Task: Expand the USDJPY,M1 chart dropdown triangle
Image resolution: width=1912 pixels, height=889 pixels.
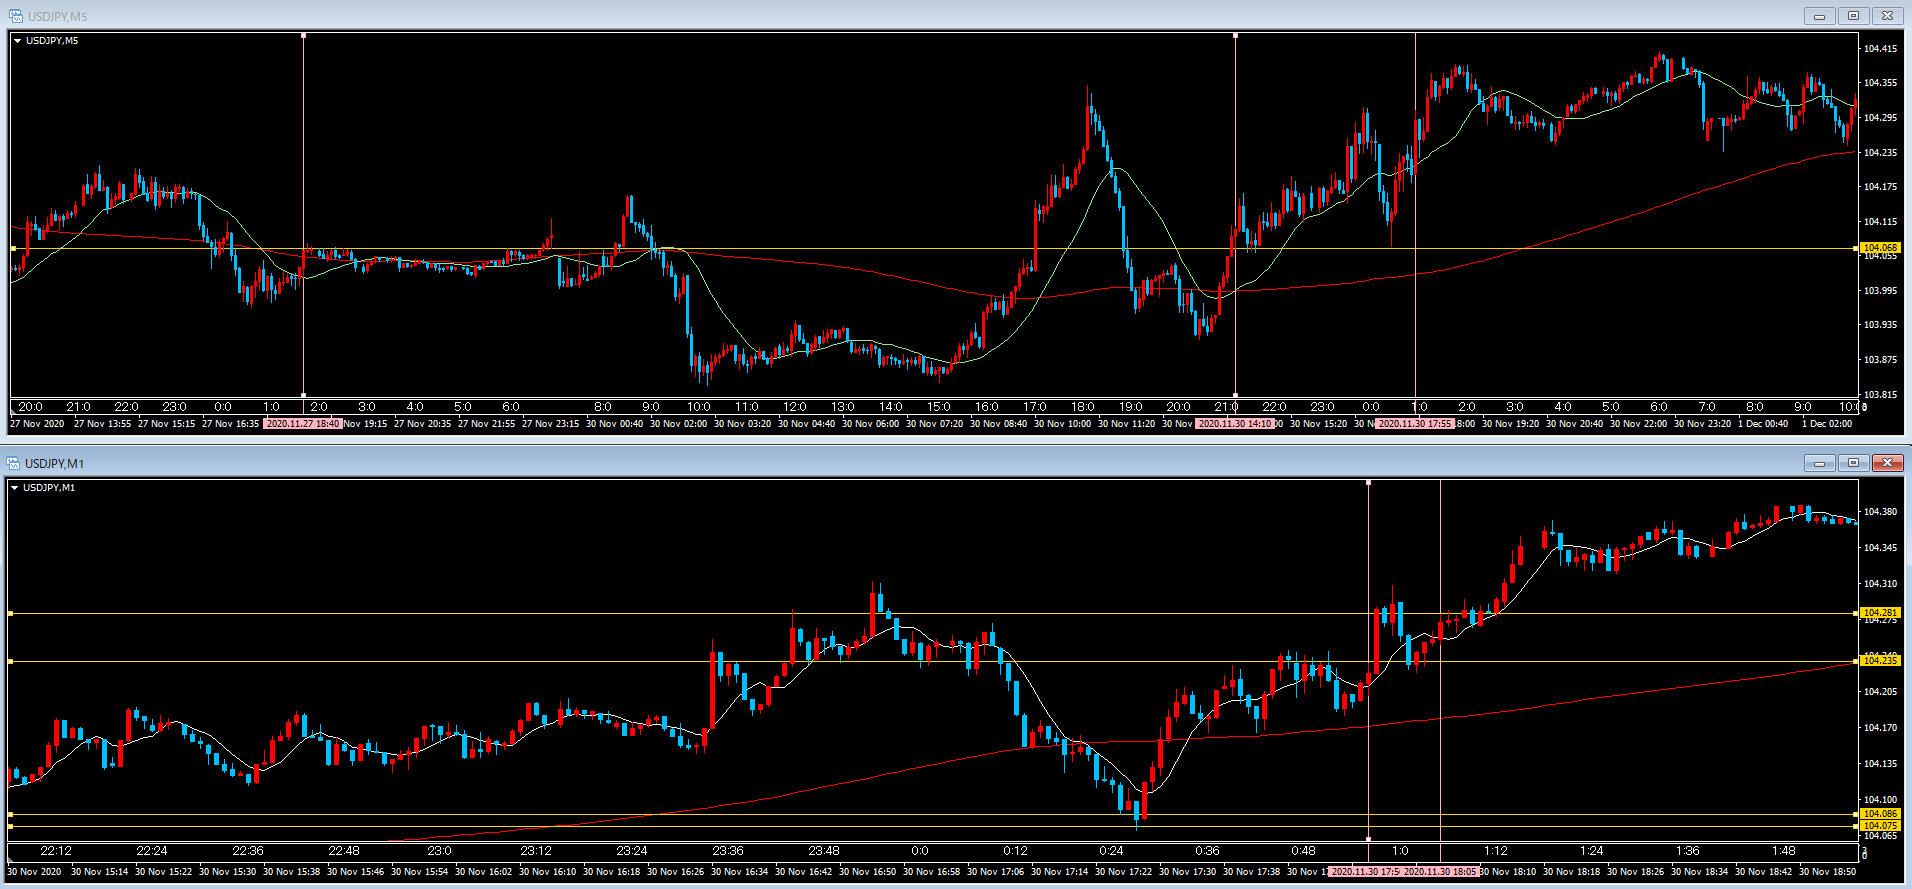Action: coord(15,488)
